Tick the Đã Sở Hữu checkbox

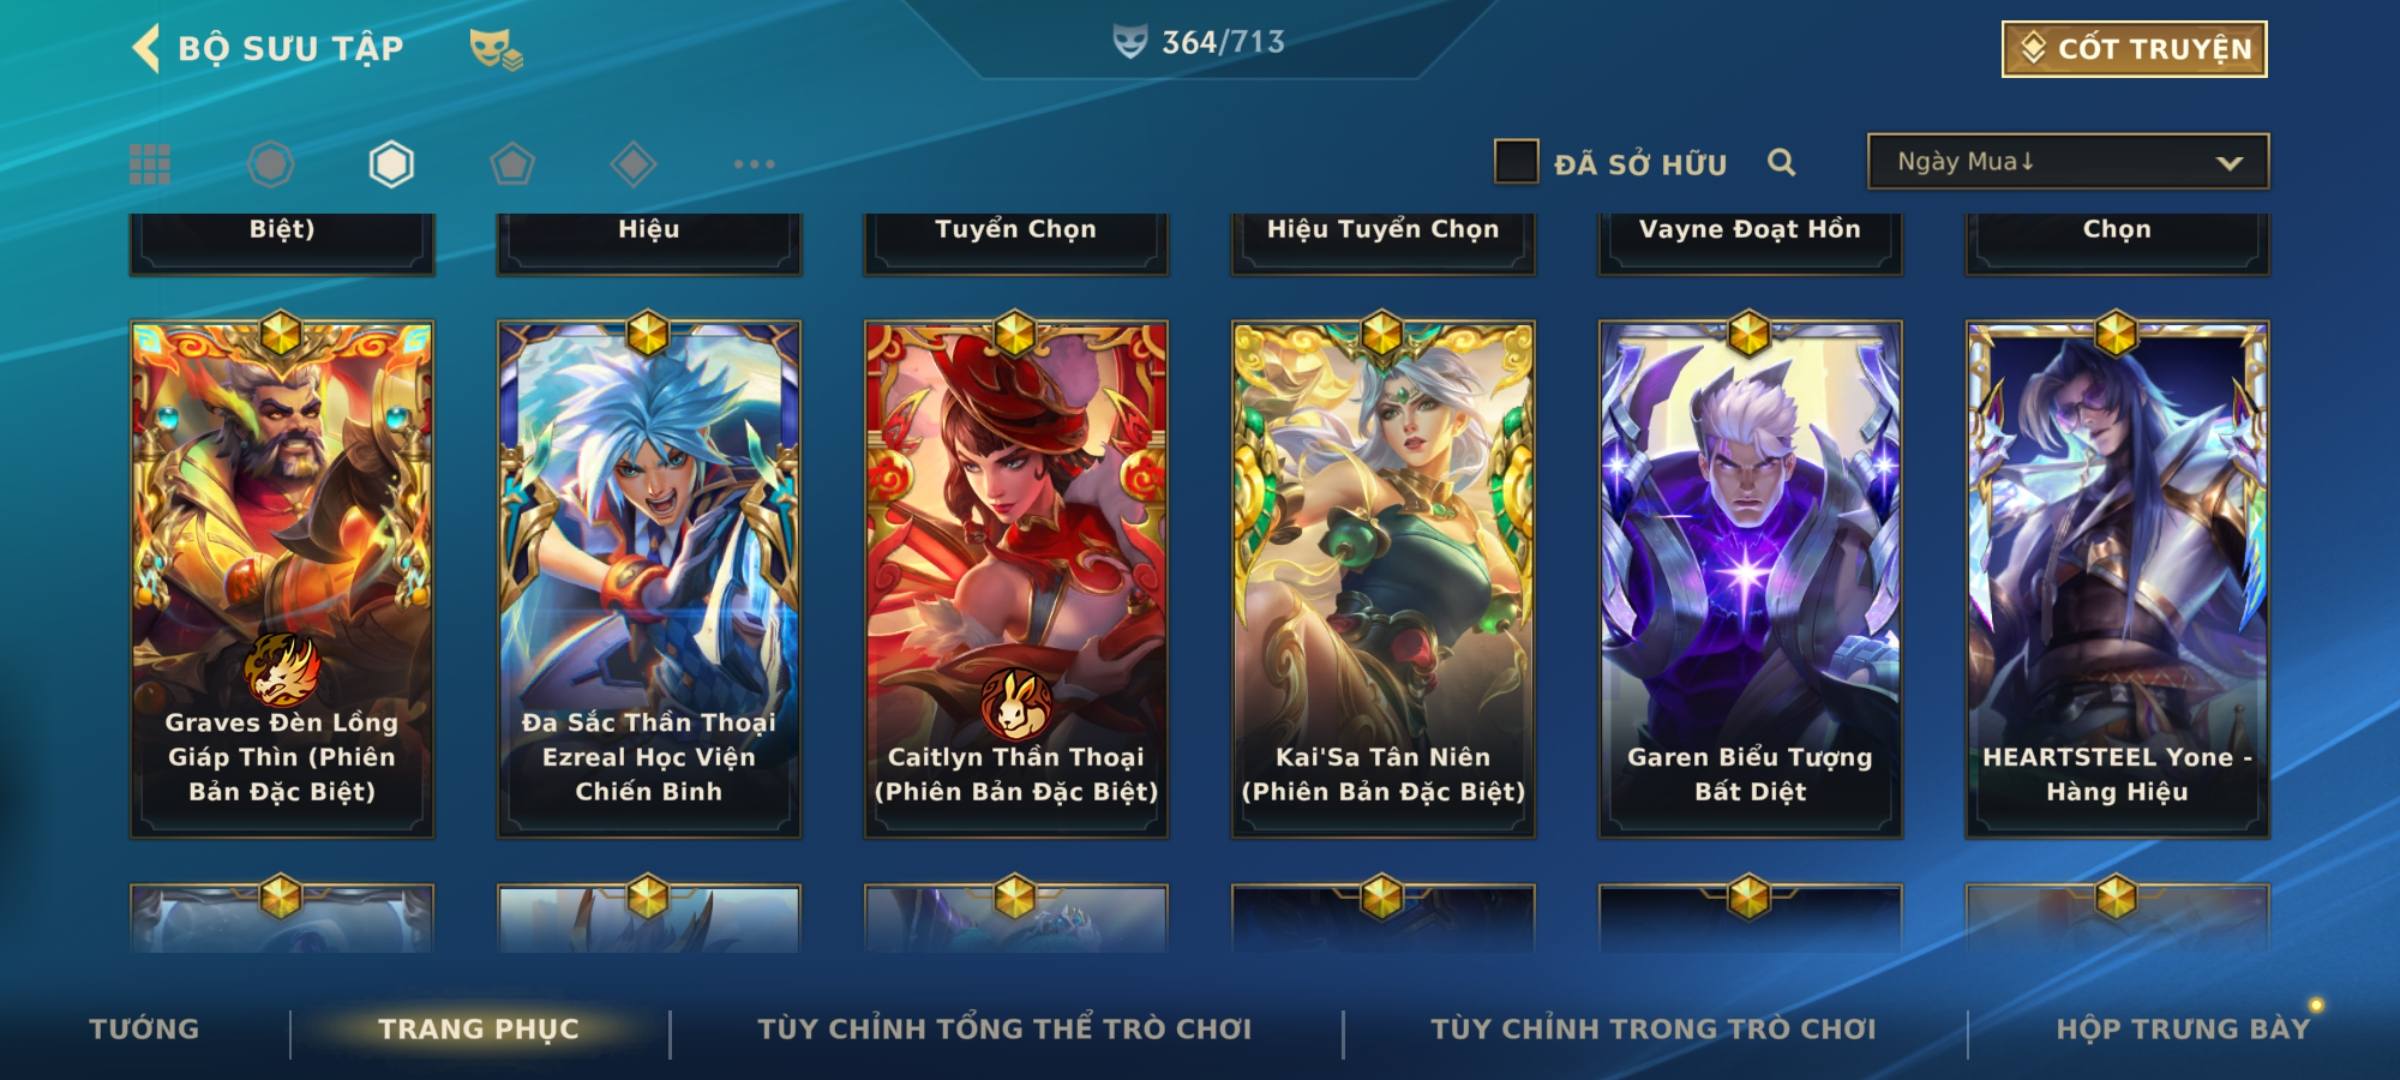pyautogui.click(x=1516, y=162)
